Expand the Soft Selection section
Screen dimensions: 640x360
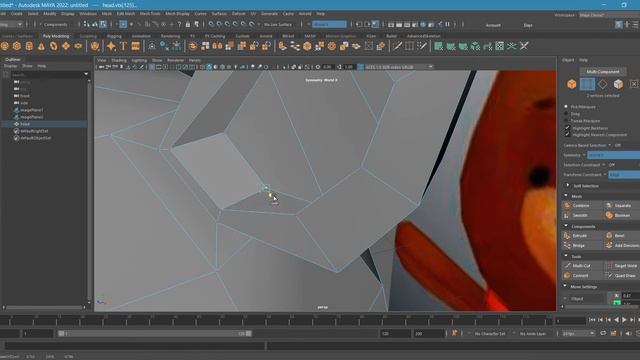coord(567,186)
